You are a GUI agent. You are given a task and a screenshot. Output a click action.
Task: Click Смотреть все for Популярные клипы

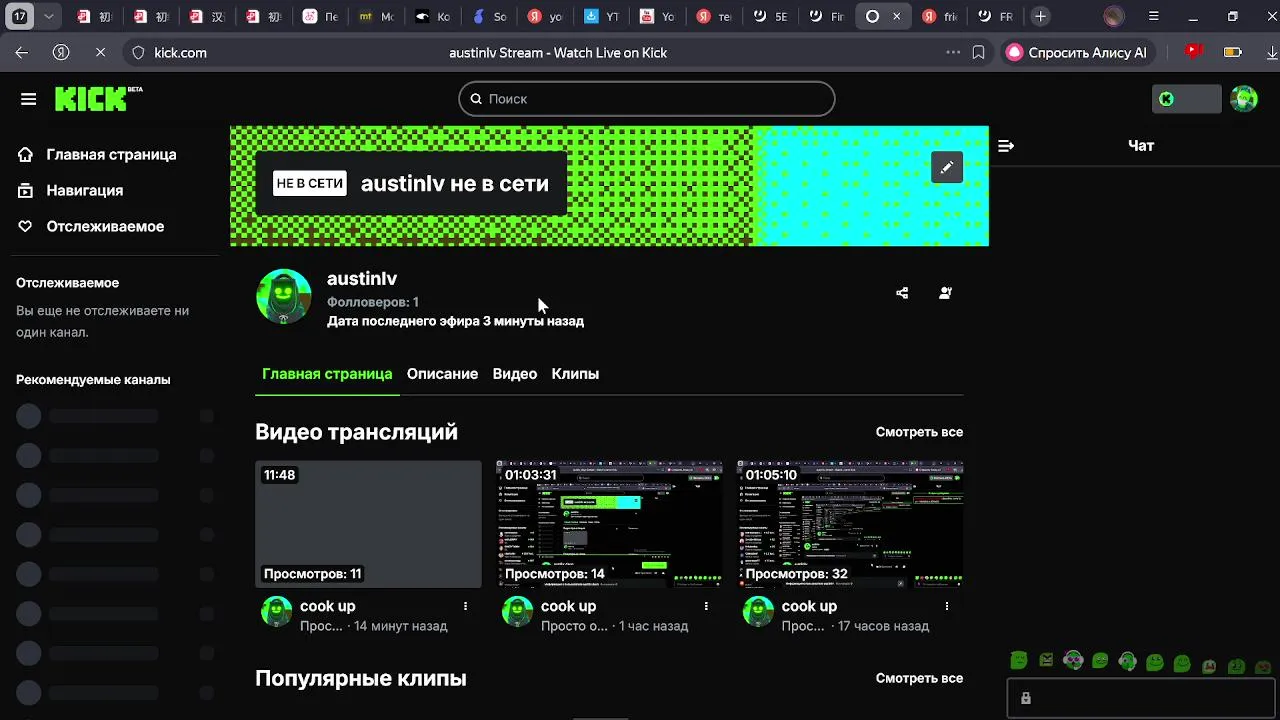(919, 678)
